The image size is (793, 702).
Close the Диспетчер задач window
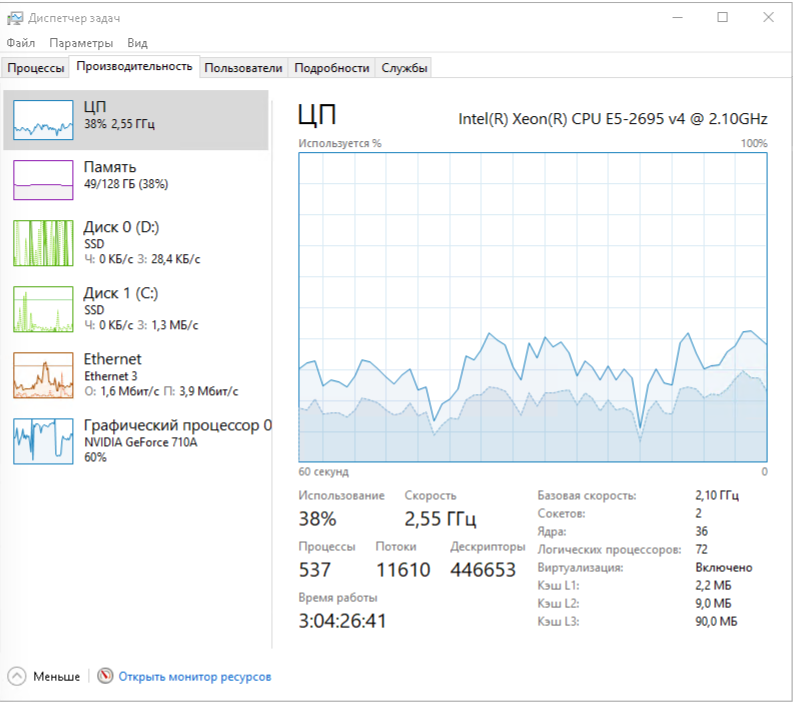(768, 18)
